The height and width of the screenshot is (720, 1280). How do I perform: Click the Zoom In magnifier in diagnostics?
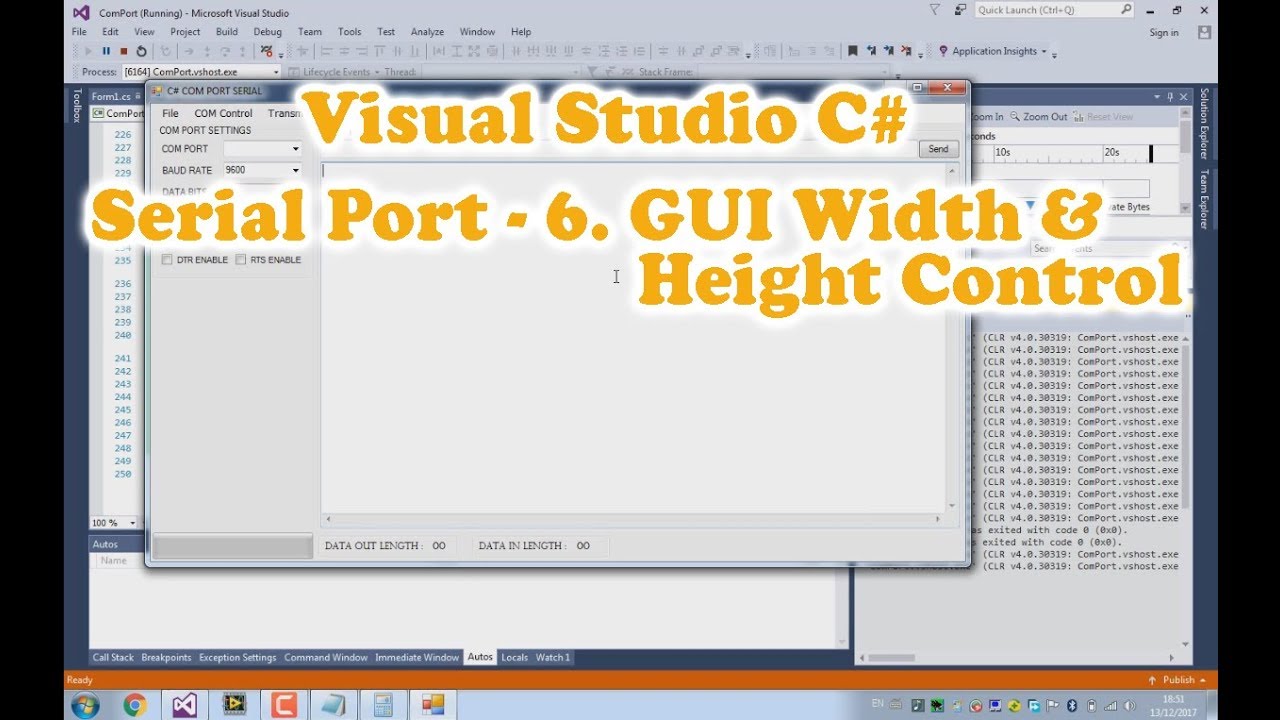(986, 117)
